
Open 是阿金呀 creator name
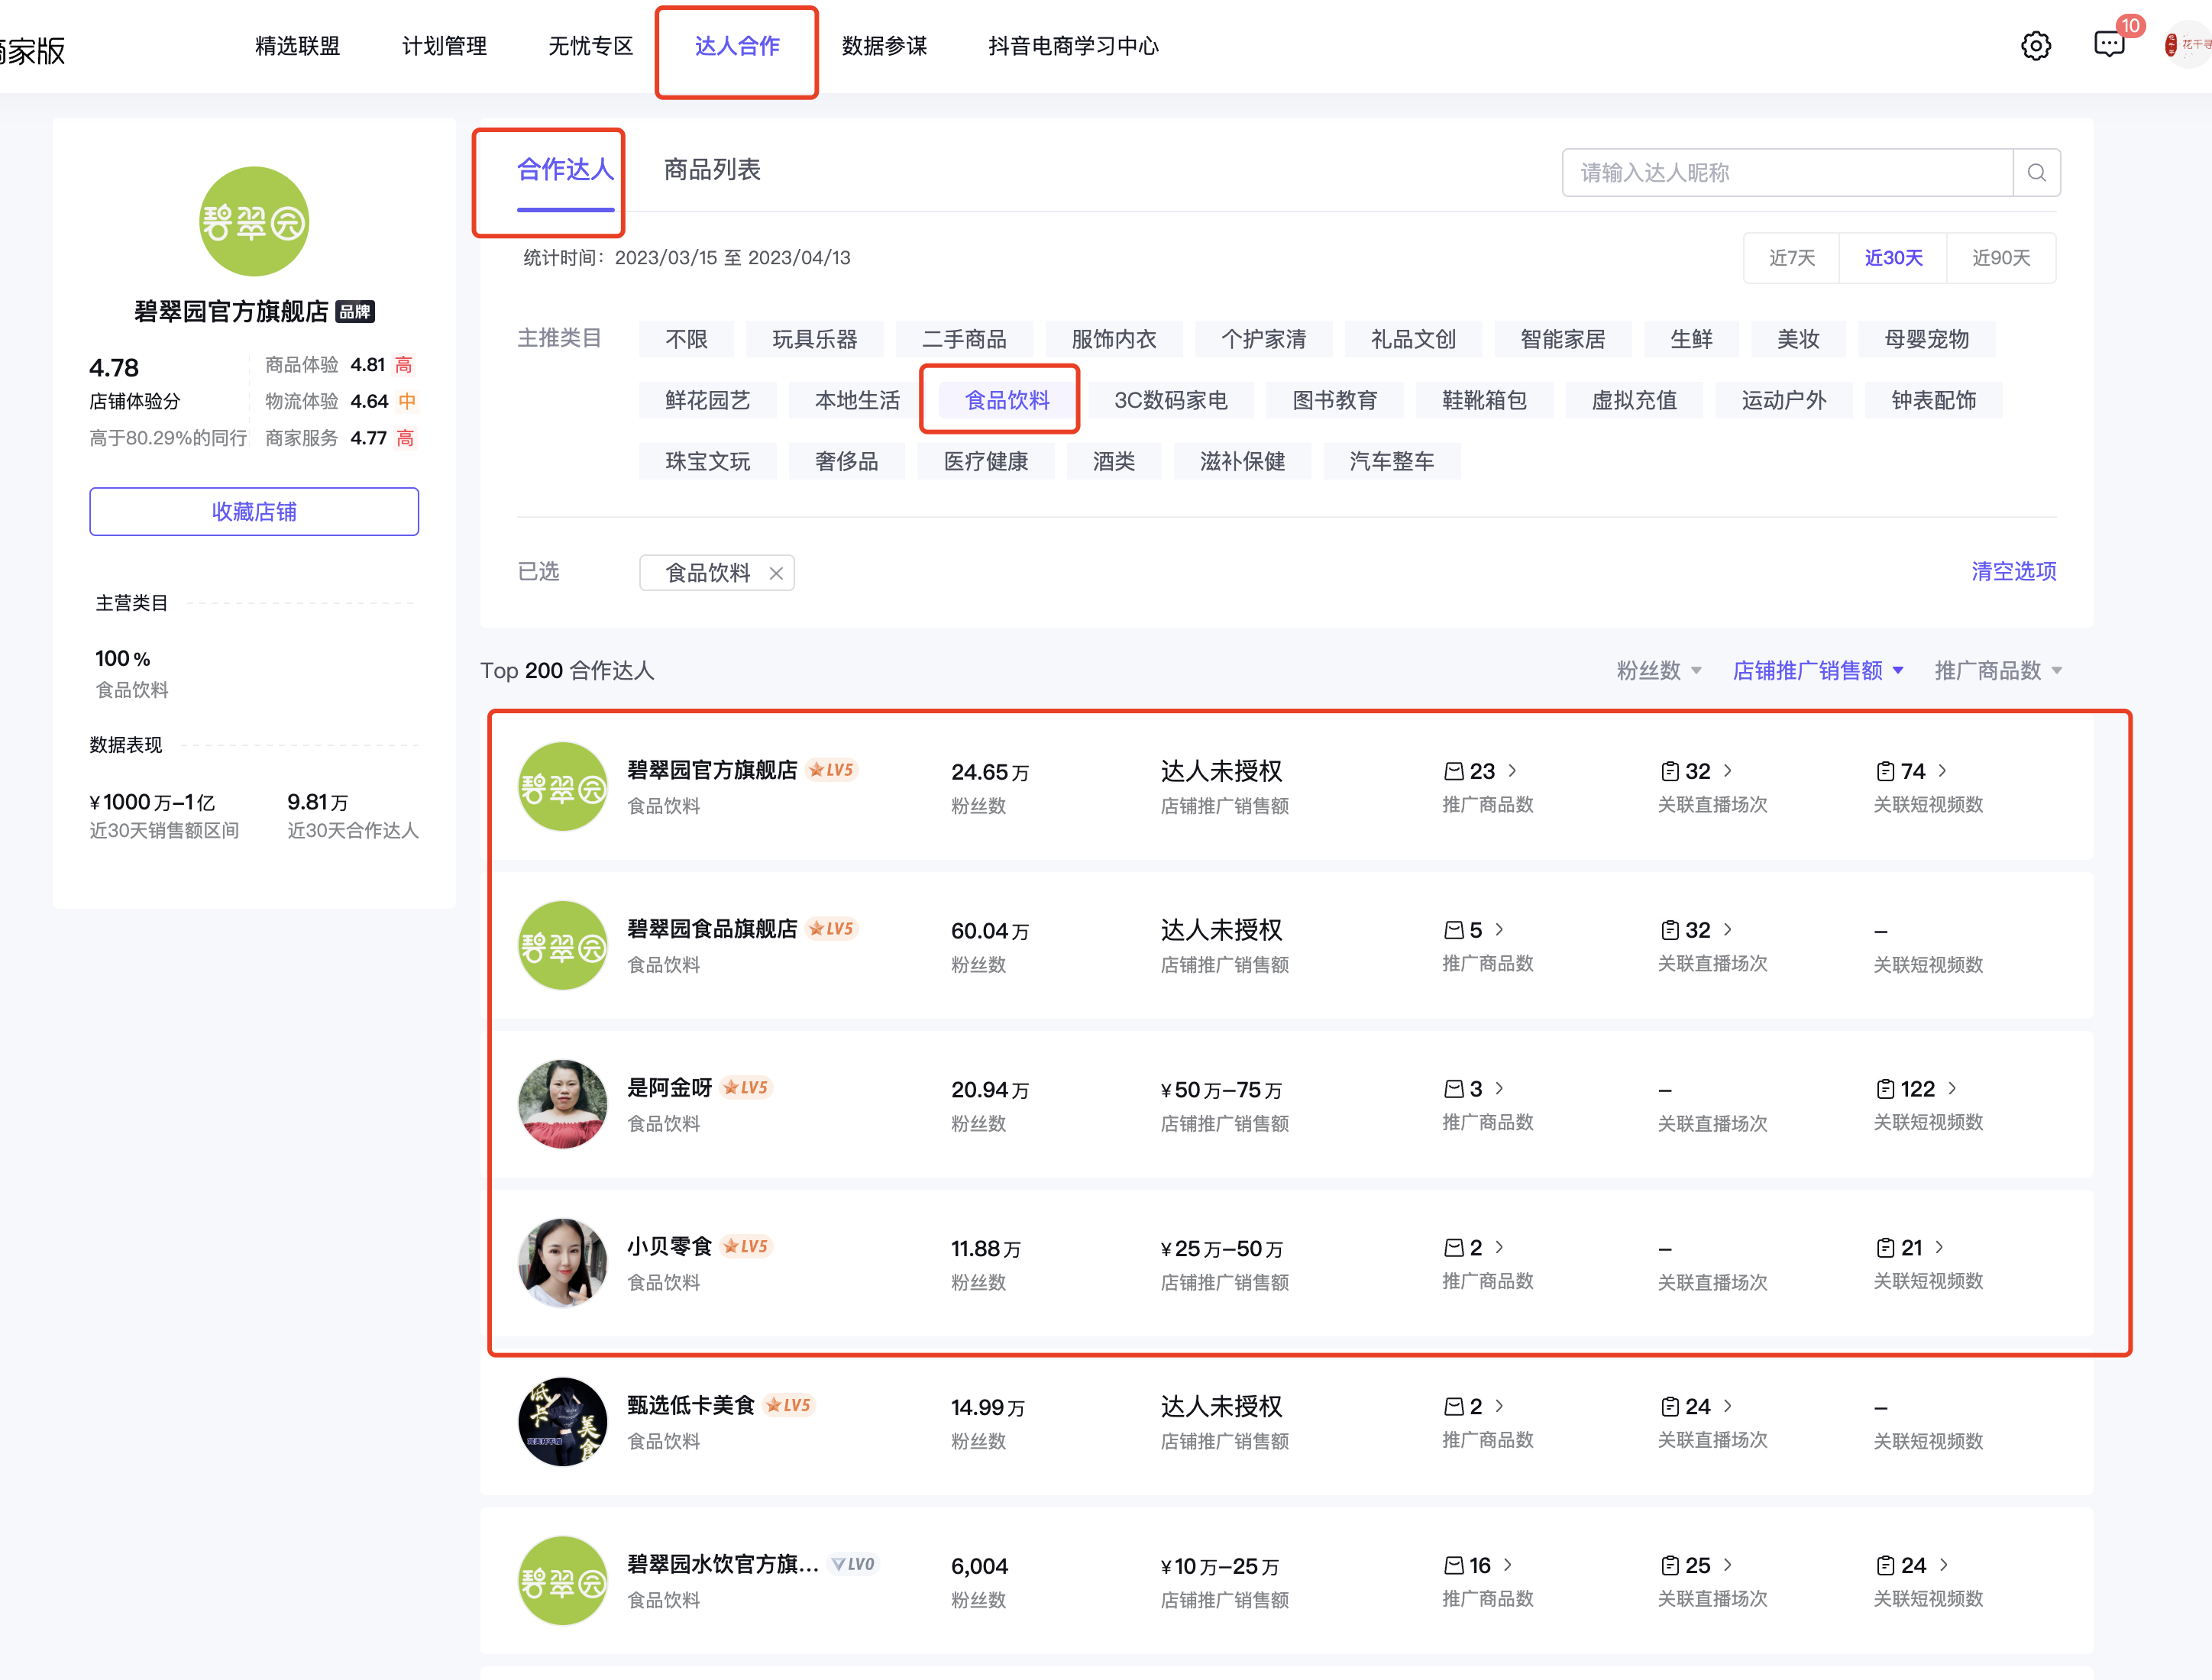(669, 1088)
